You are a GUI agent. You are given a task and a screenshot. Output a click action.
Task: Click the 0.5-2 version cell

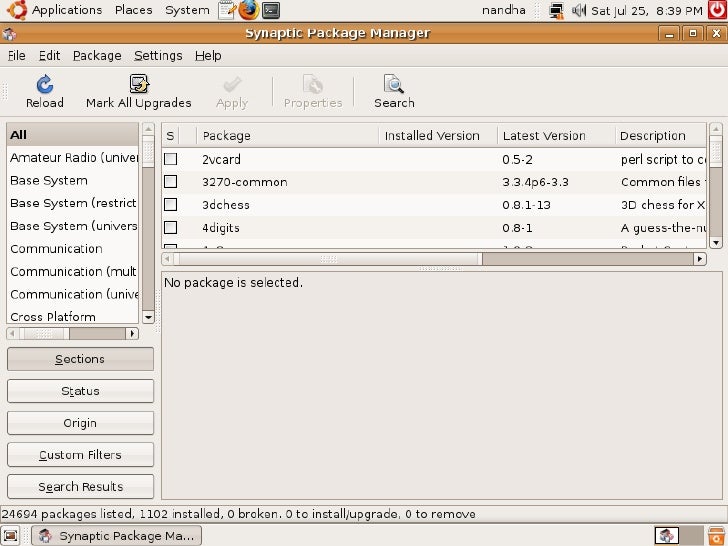[517, 159]
